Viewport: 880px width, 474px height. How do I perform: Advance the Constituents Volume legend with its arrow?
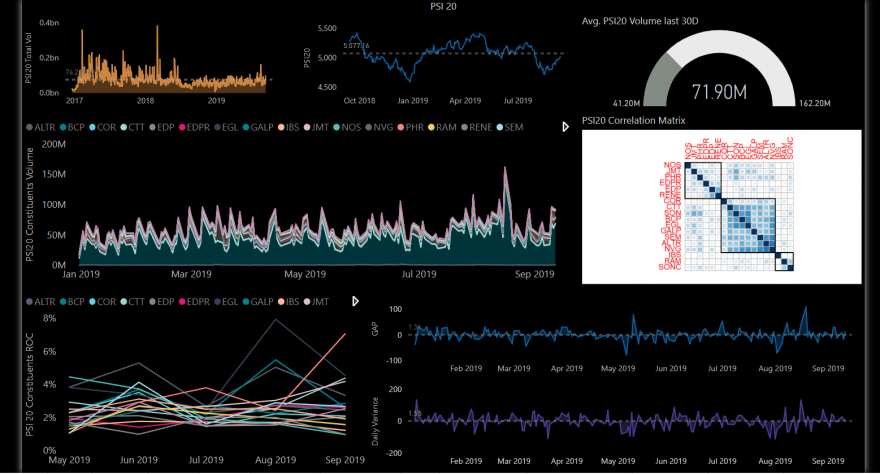[565, 127]
